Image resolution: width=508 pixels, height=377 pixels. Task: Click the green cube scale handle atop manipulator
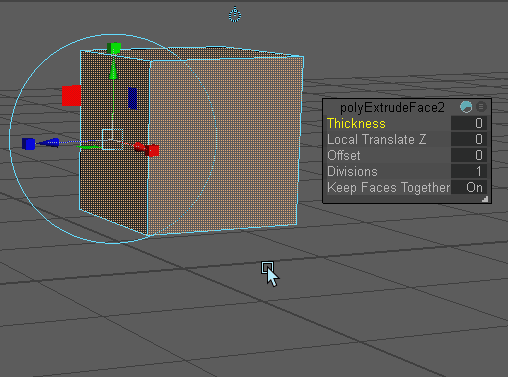(x=114, y=48)
